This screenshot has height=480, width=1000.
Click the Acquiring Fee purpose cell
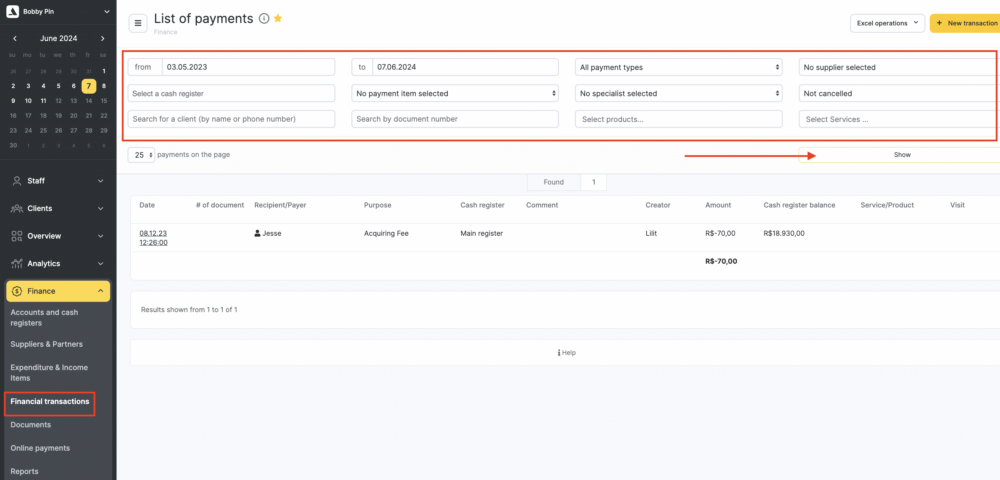pos(386,233)
